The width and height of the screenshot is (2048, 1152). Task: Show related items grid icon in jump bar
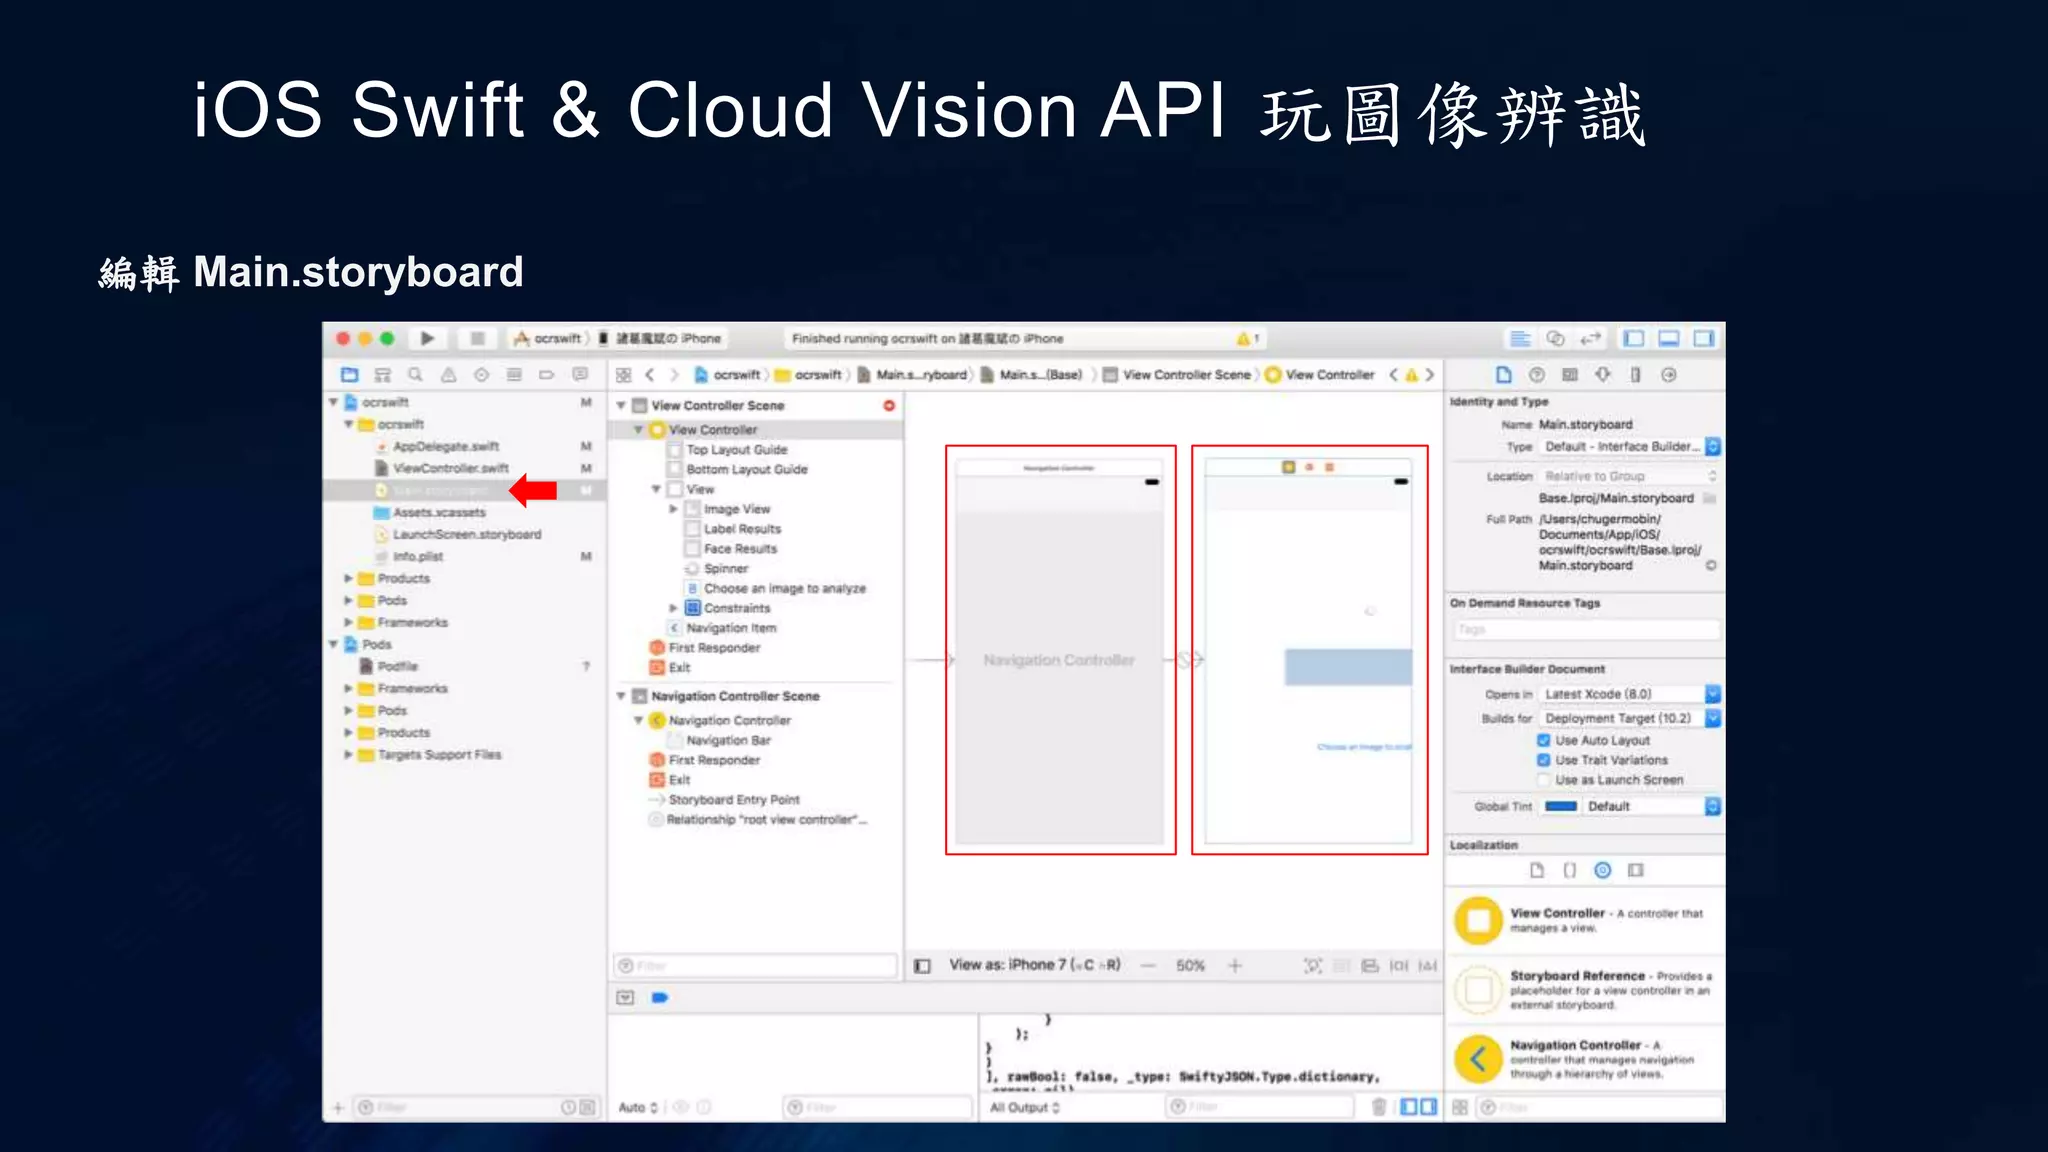(x=624, y=375)
